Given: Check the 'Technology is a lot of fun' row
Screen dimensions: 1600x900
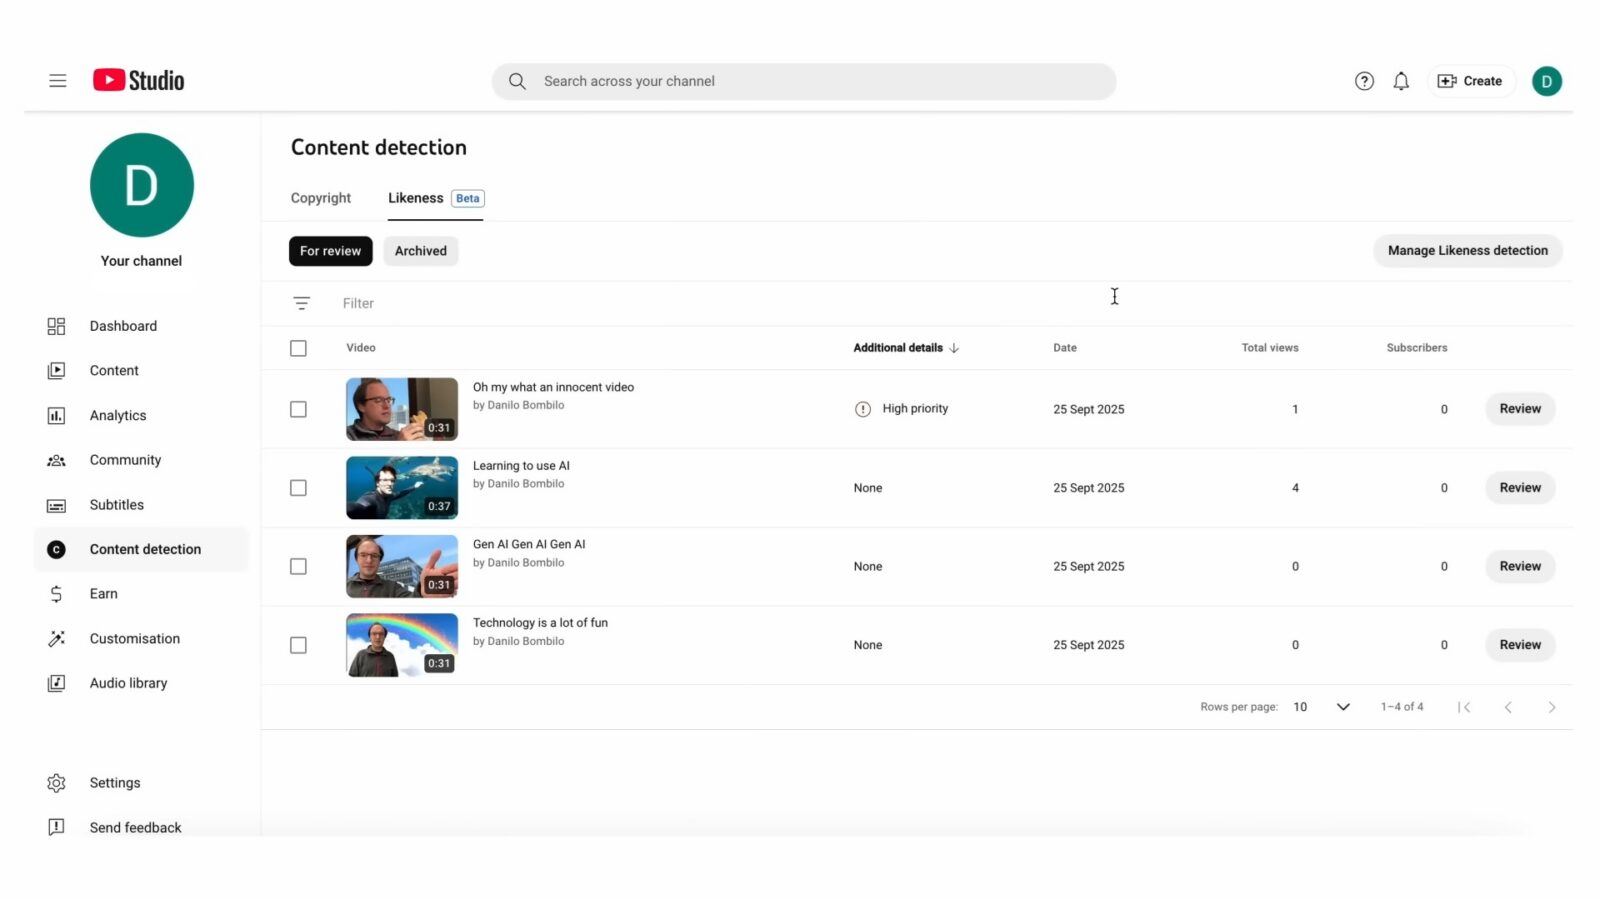Looking at the screenshot, I should click(298, 645).
